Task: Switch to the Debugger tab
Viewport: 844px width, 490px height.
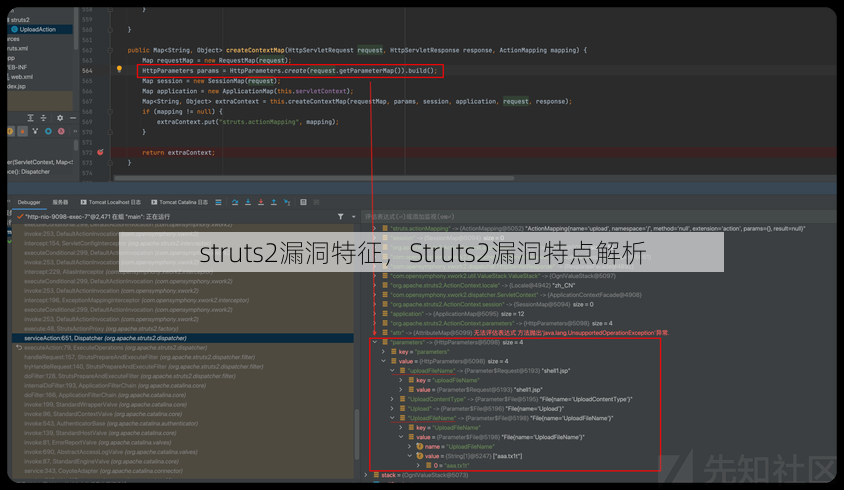Action: [x=29, y=202]
